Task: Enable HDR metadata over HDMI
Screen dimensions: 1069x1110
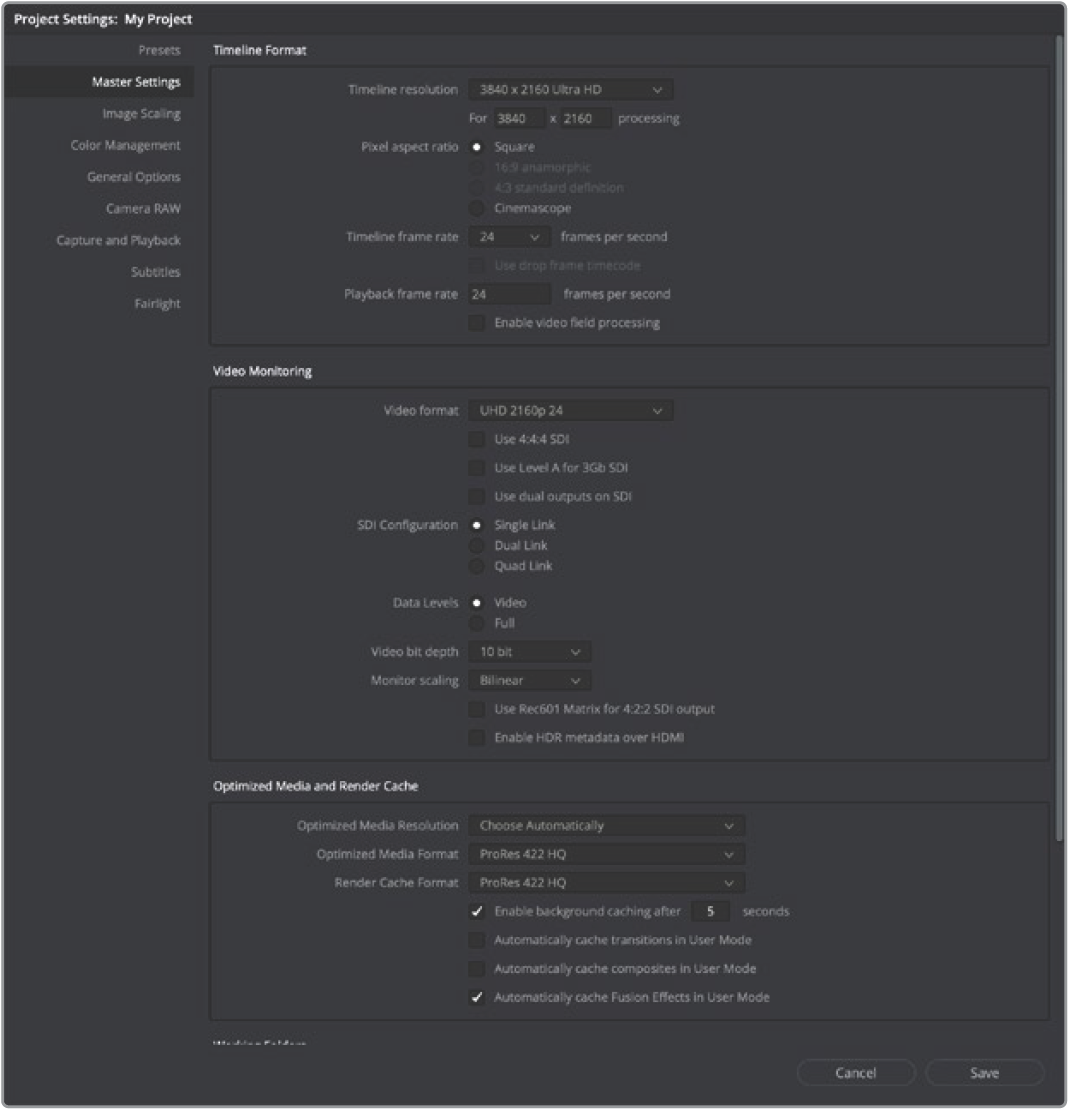Action: 477,738
